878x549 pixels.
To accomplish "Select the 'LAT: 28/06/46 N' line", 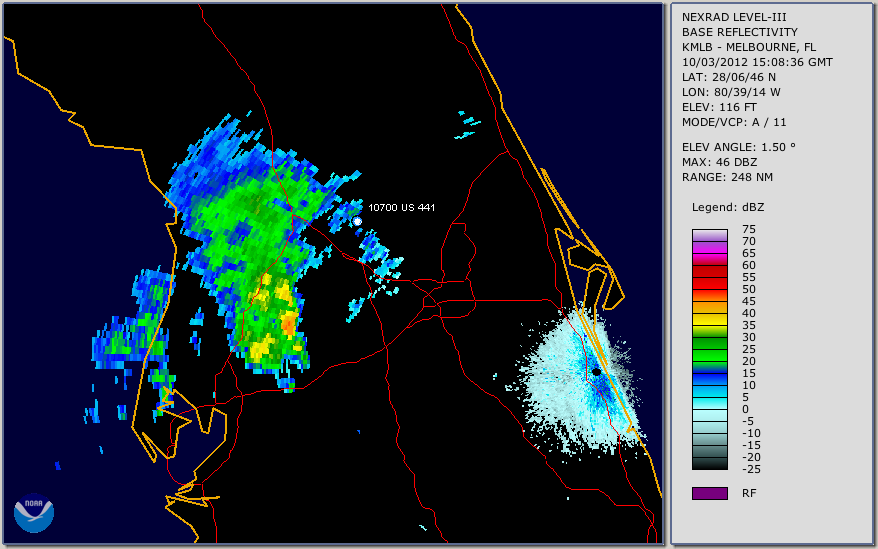I will (x=728, y=77).
